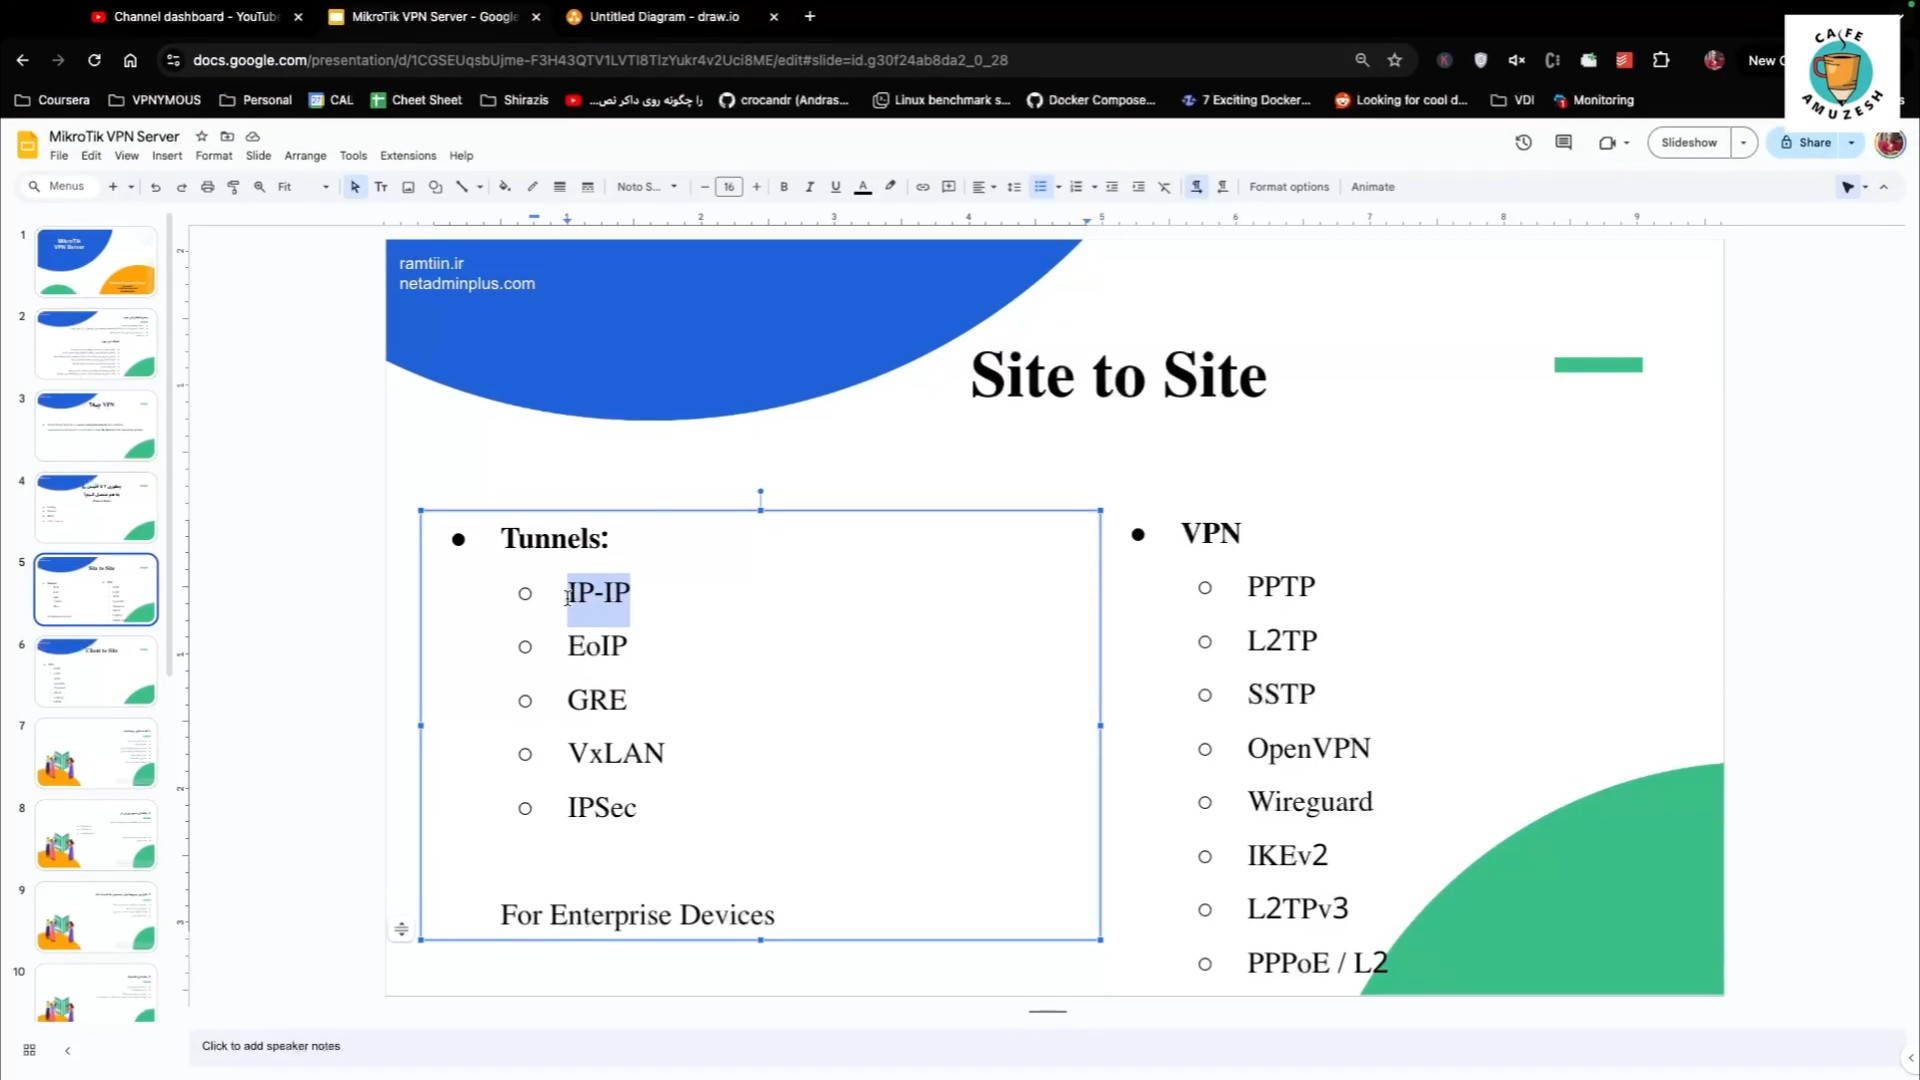1920x1080 pixels.
Task: Star the MikroTik VPN Server document
Action: 201,136
